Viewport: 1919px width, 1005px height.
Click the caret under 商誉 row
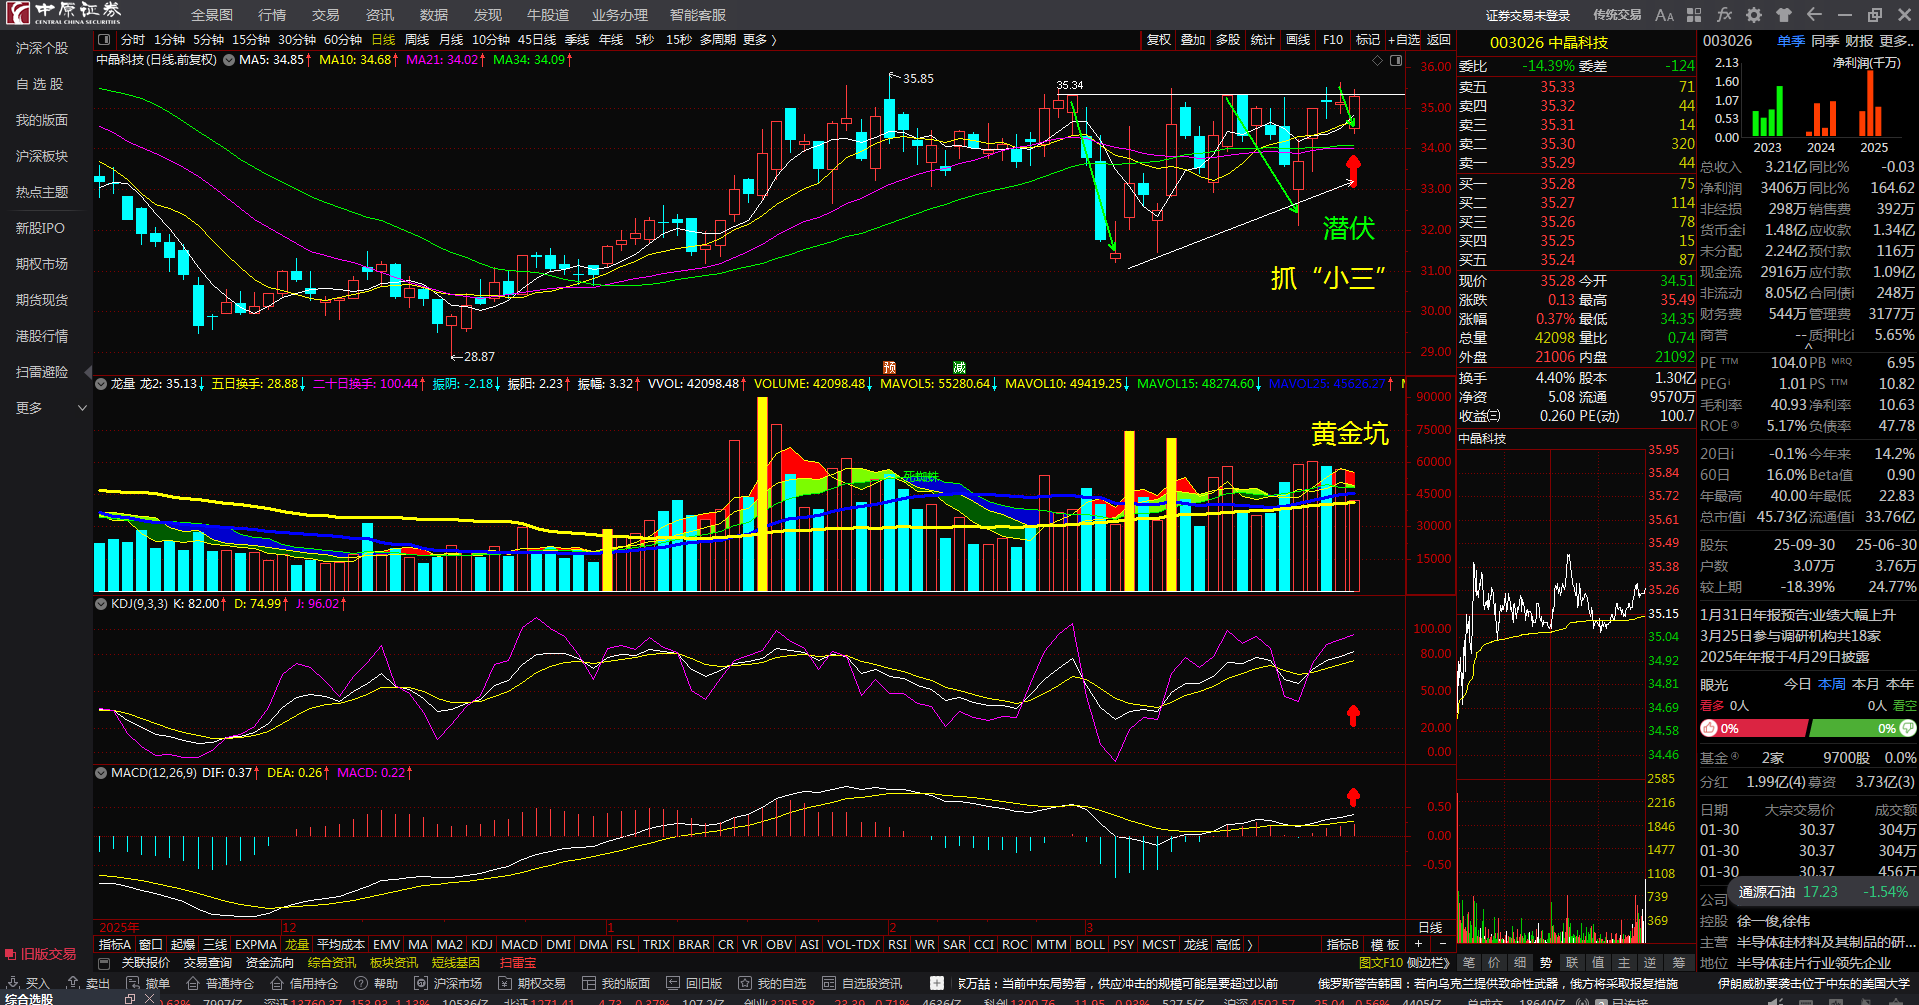pos(1807,346)
